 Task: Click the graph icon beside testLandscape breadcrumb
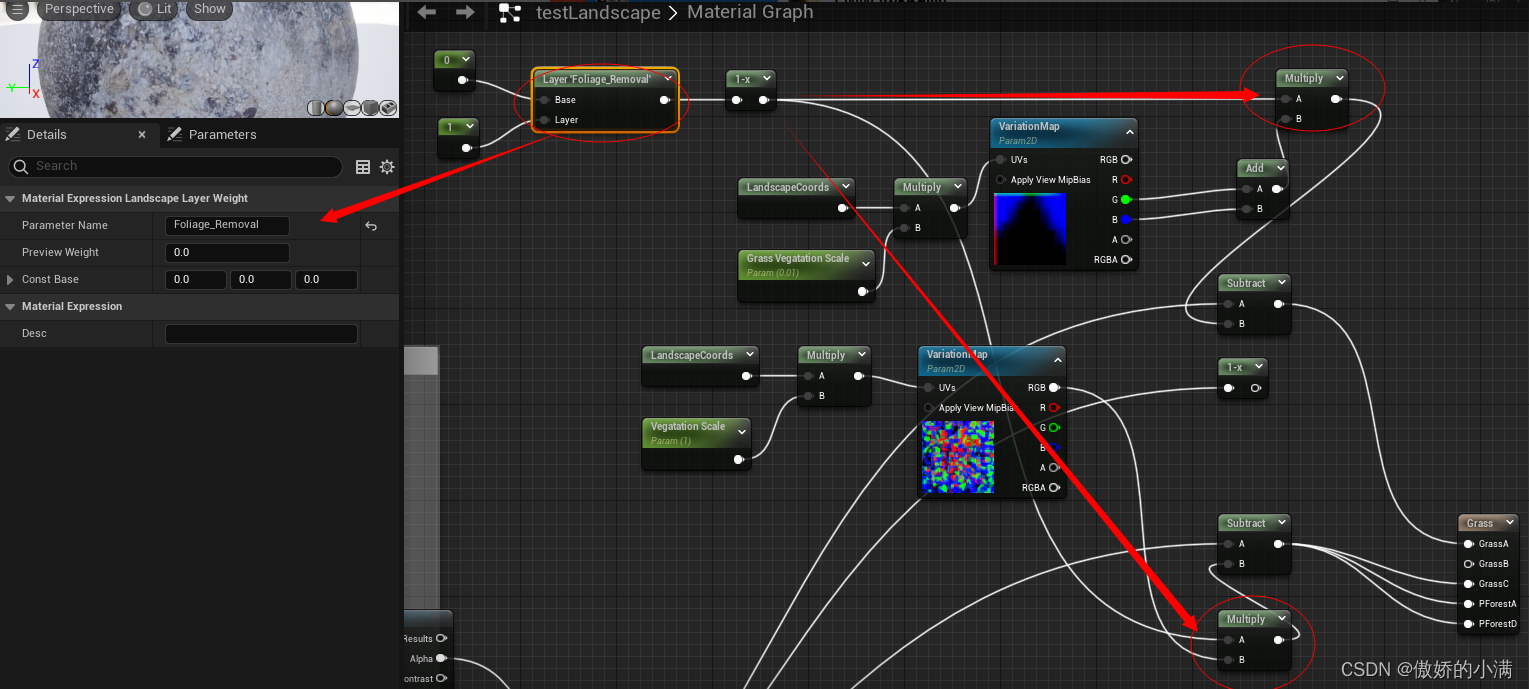[510, 13]
